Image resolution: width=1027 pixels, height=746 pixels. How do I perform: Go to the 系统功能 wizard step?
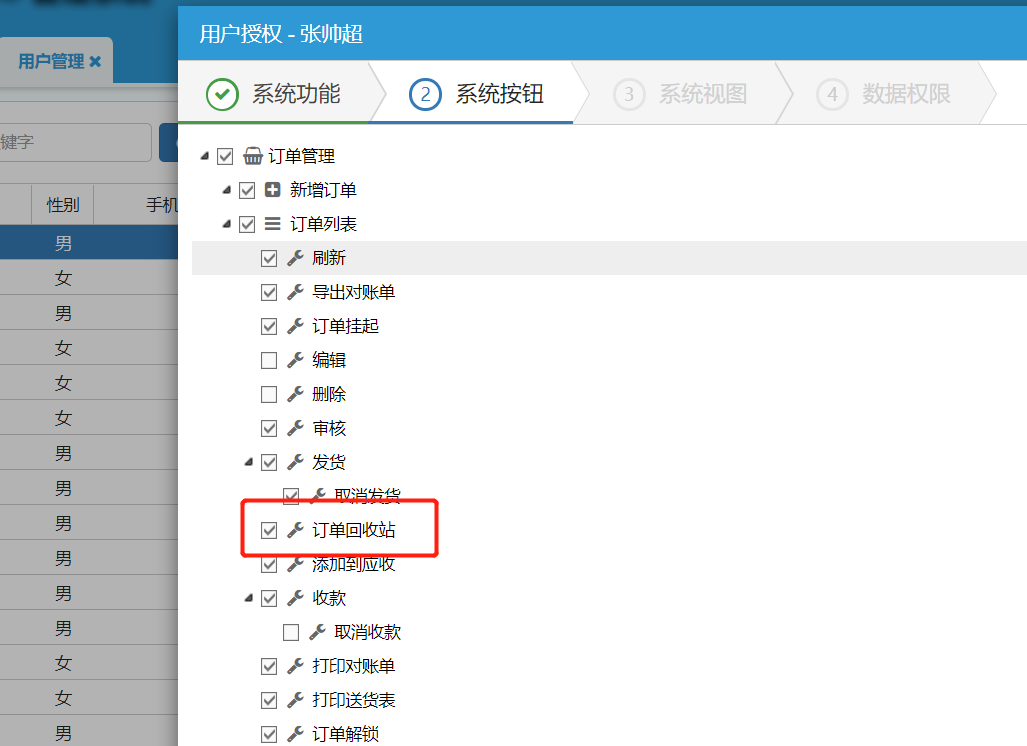[x=274, y=94]
